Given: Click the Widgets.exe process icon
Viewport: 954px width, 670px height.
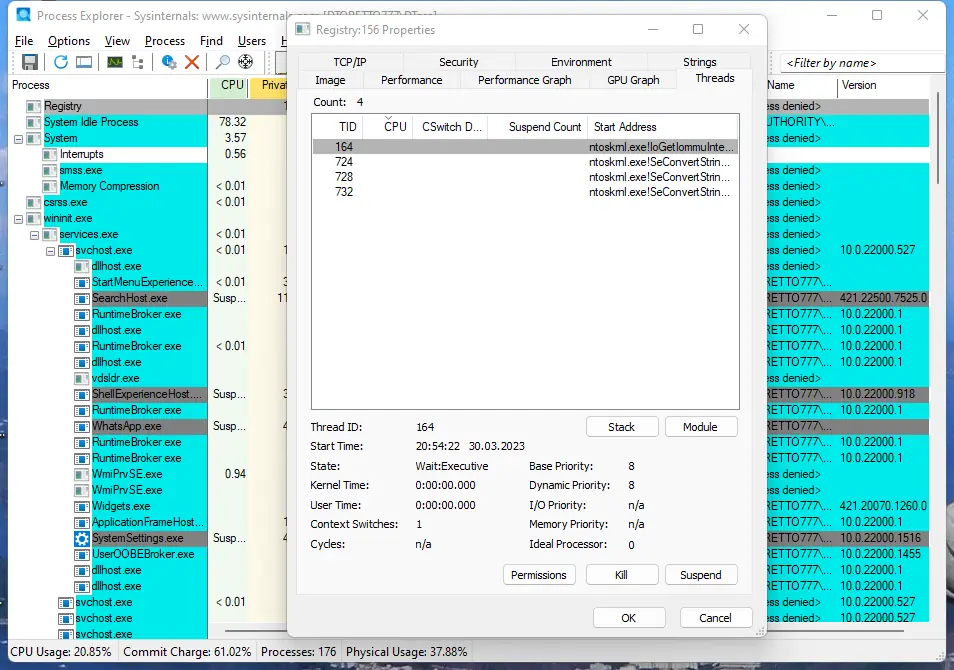Looking at the screenshot, I should click(x=82, y=506).
